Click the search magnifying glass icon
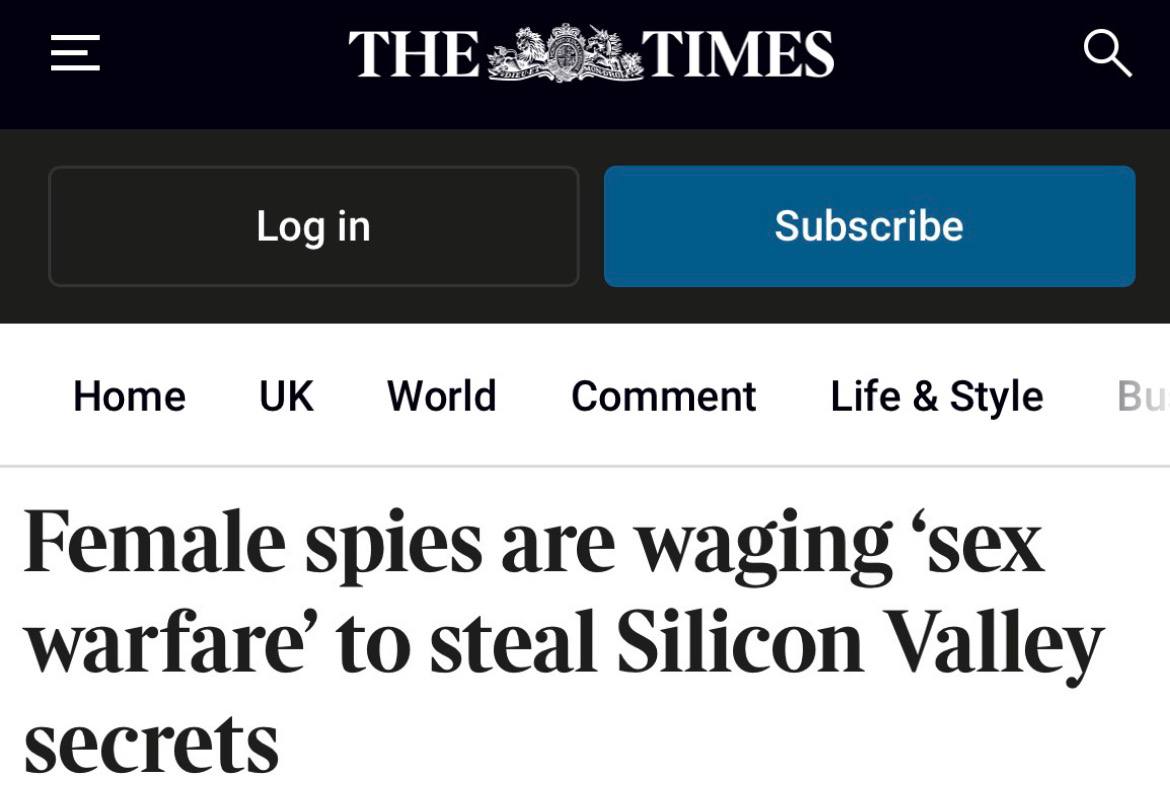The width and height of the screenshot is (1170, 791). pos(1106,53)
